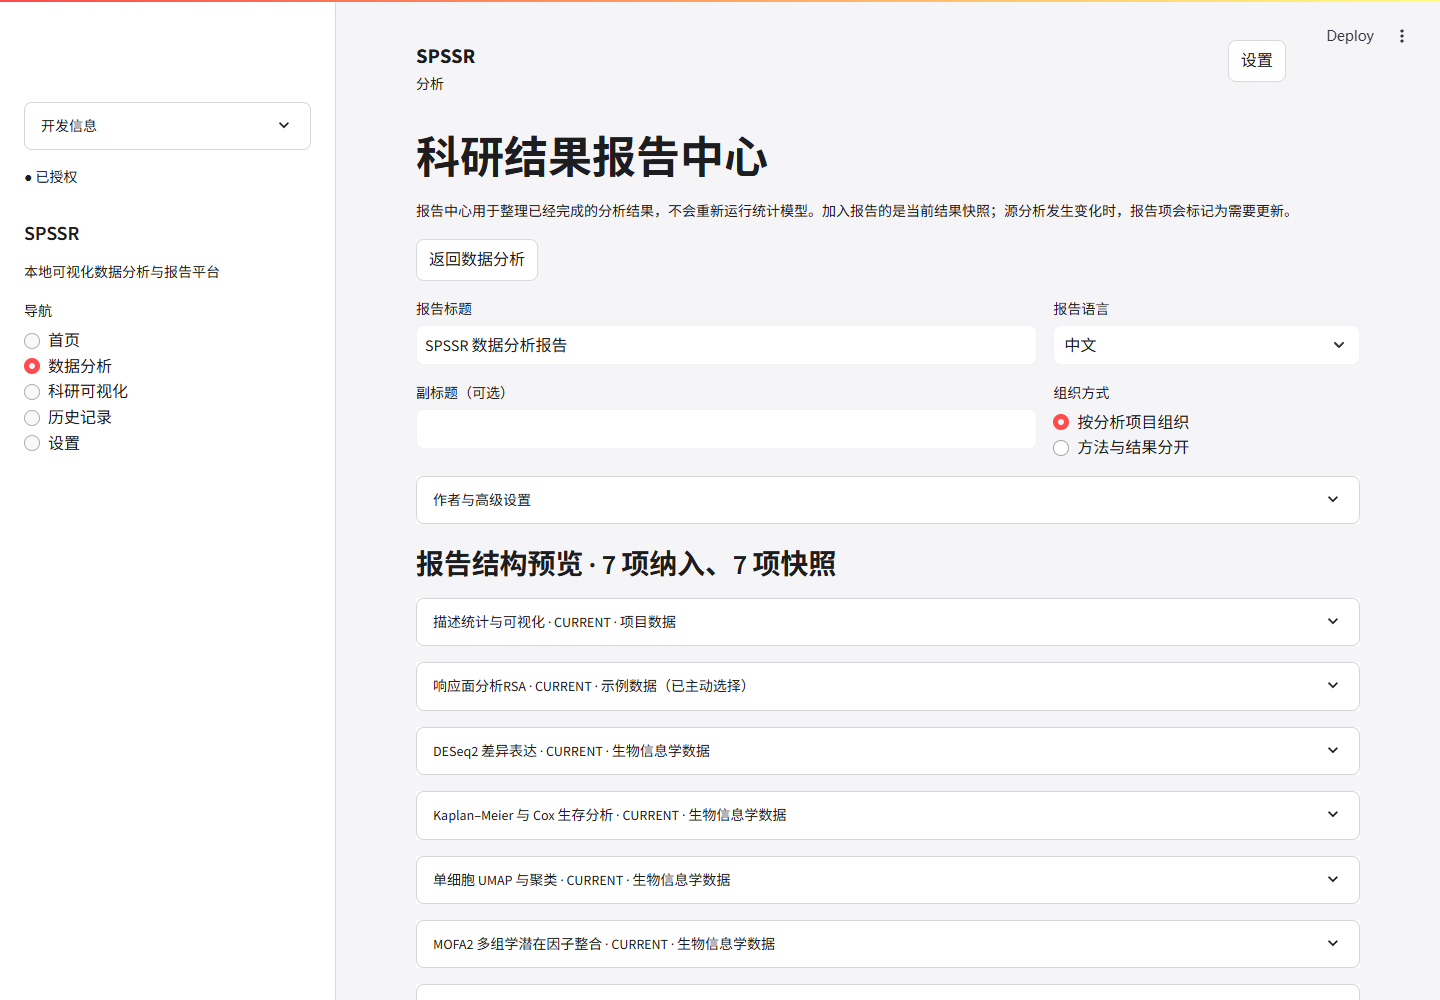Image resolution: width=1440 pixels, height=1000 pixels.
Task: Expand 描述统计与可视化 report item
Action: (x=888, y=622)
